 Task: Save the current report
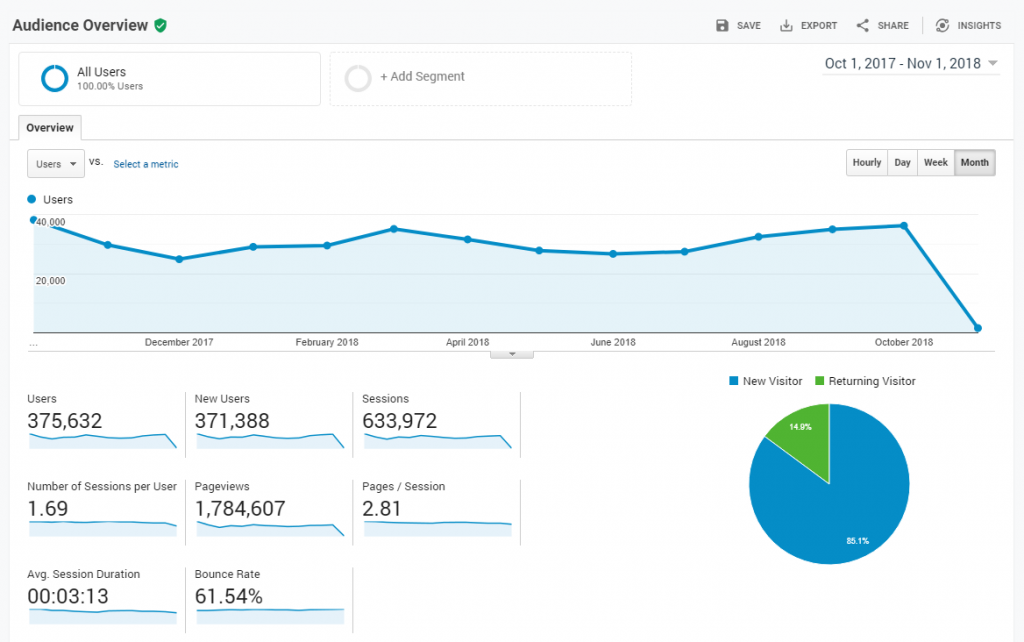(x=738, y=25)
